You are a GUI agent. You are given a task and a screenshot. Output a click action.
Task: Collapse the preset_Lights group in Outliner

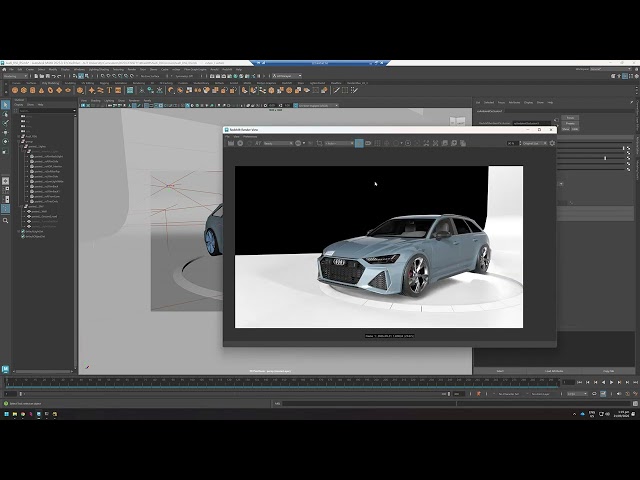(23, 146)
